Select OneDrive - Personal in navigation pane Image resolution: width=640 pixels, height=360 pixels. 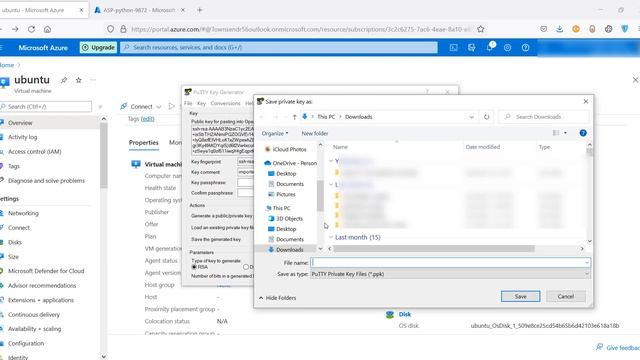[291, 163]
